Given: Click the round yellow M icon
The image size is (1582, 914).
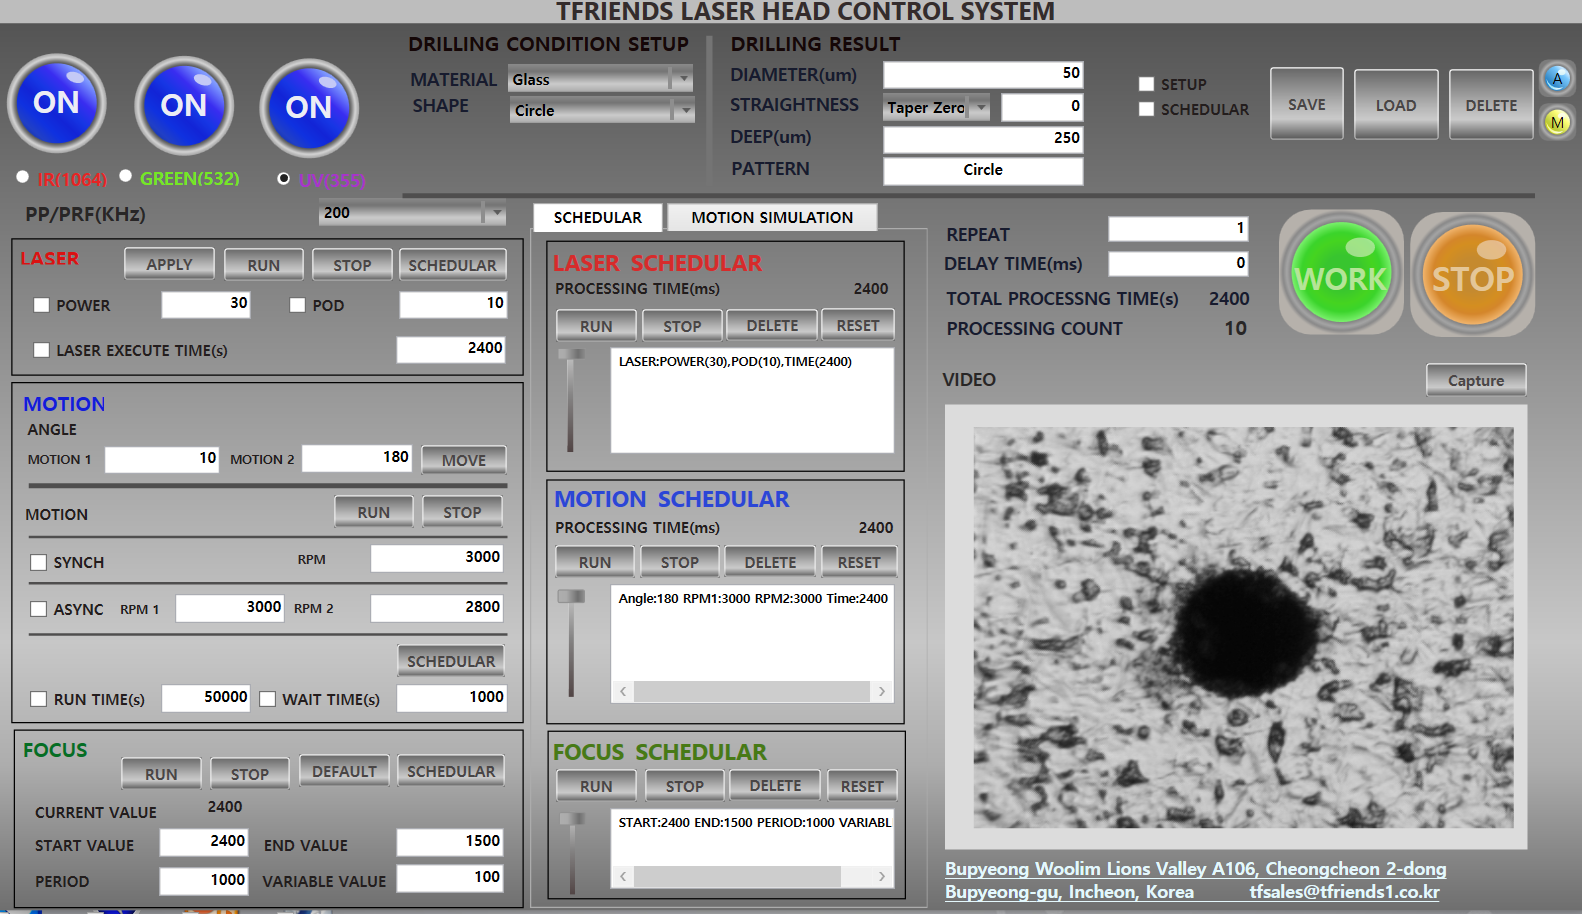Looking at the screenshot, I should click(1557, 122).
